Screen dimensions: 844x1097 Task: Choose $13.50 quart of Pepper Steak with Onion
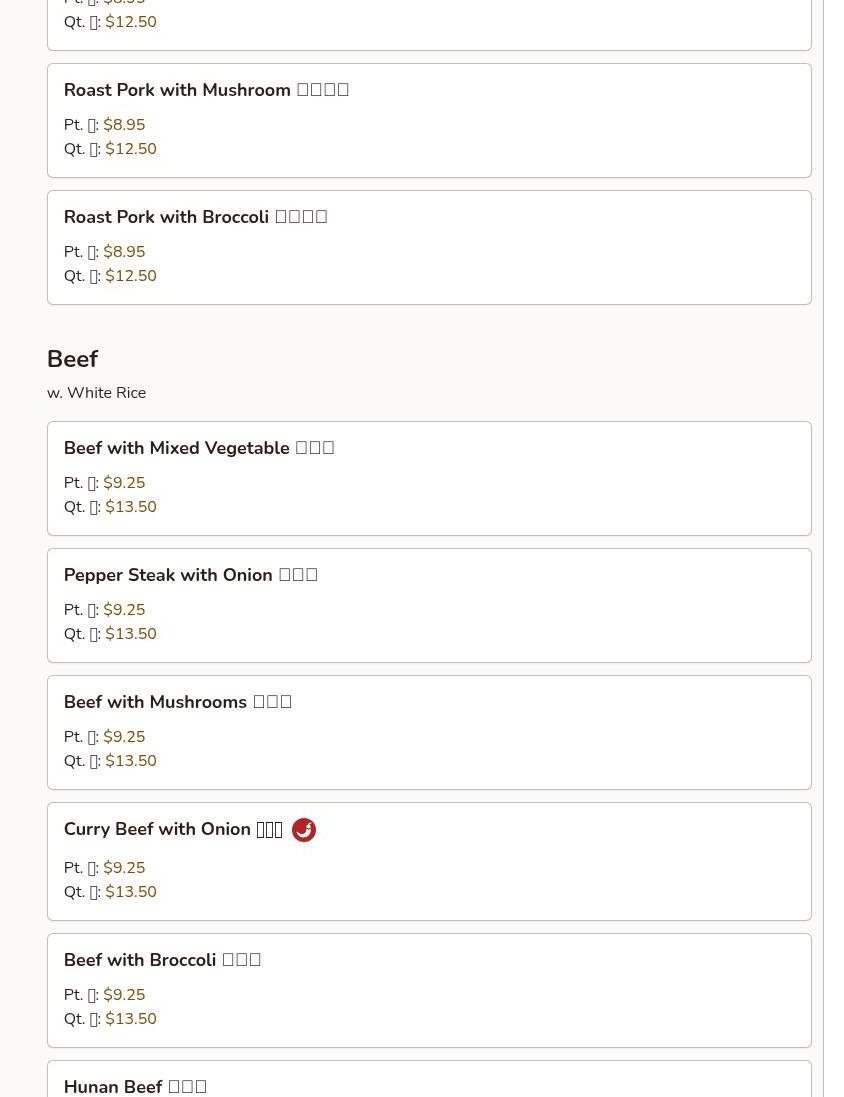(131, 634)
